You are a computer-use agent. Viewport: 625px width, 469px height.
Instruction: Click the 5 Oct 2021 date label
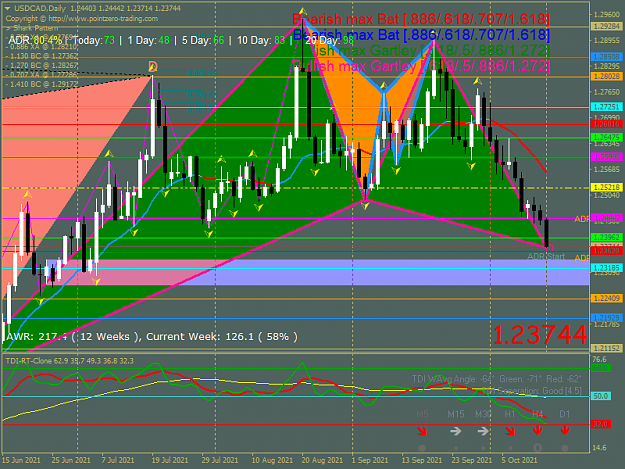(x=519, y=460)
